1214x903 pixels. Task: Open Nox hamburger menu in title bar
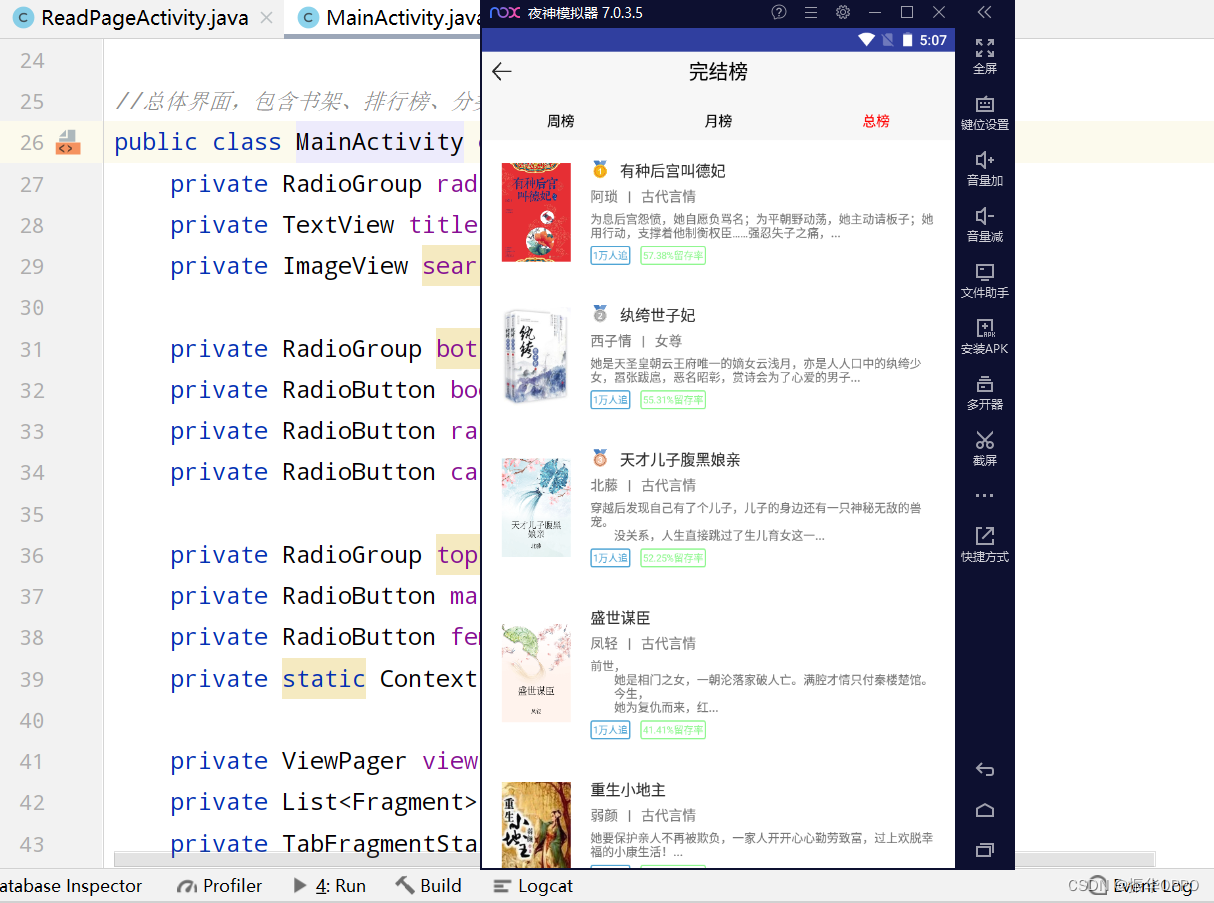(x=811, y=12)
